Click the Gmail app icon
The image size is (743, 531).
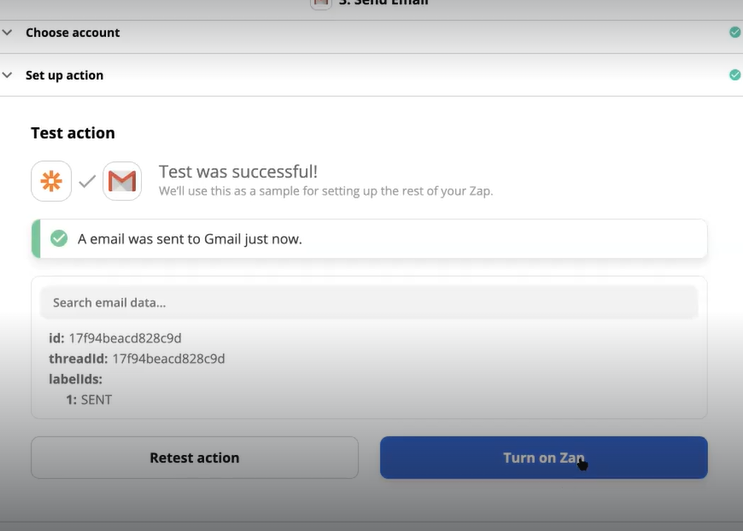point(122,181)
